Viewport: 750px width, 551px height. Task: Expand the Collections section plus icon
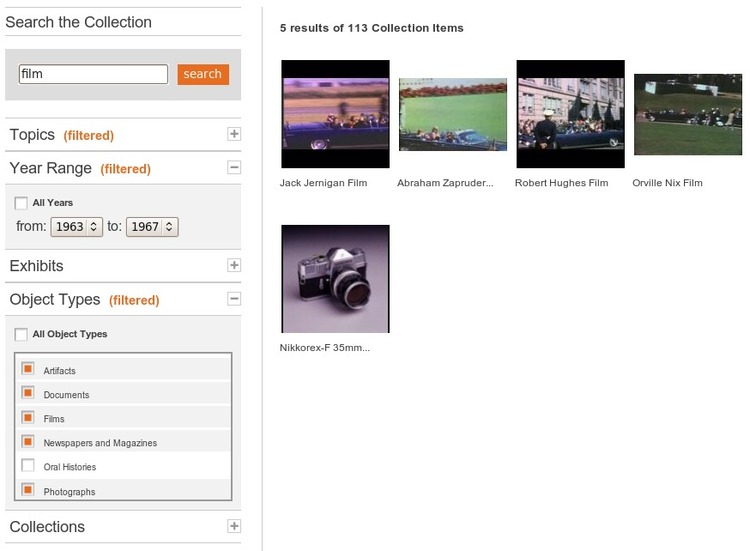(234, 526)
